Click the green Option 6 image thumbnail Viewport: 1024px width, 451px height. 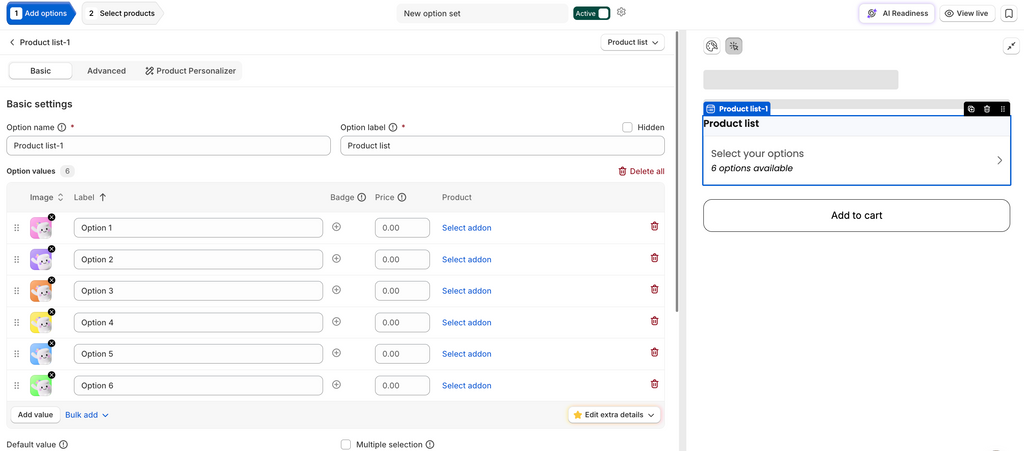click(x=40, y=386)
